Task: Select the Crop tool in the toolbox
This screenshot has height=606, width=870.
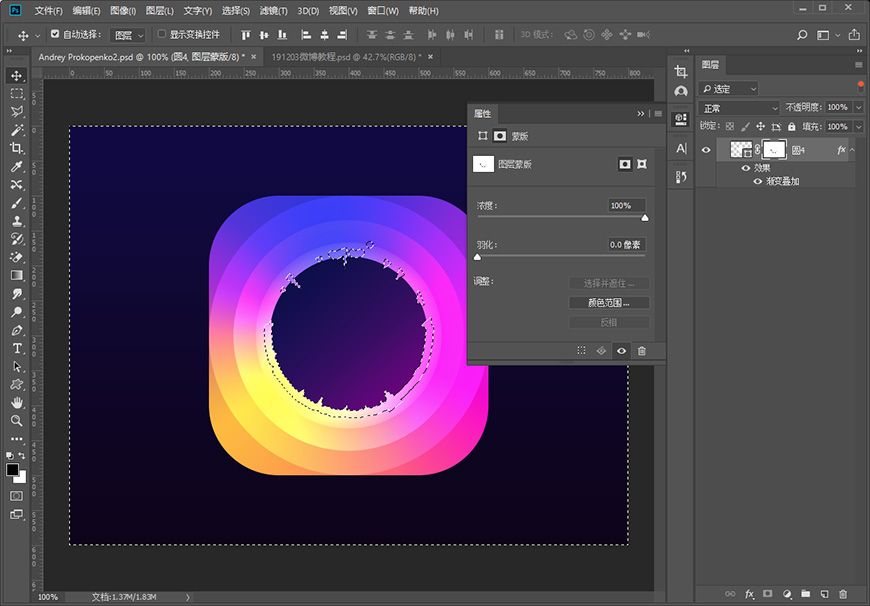Action: [17, 148]
